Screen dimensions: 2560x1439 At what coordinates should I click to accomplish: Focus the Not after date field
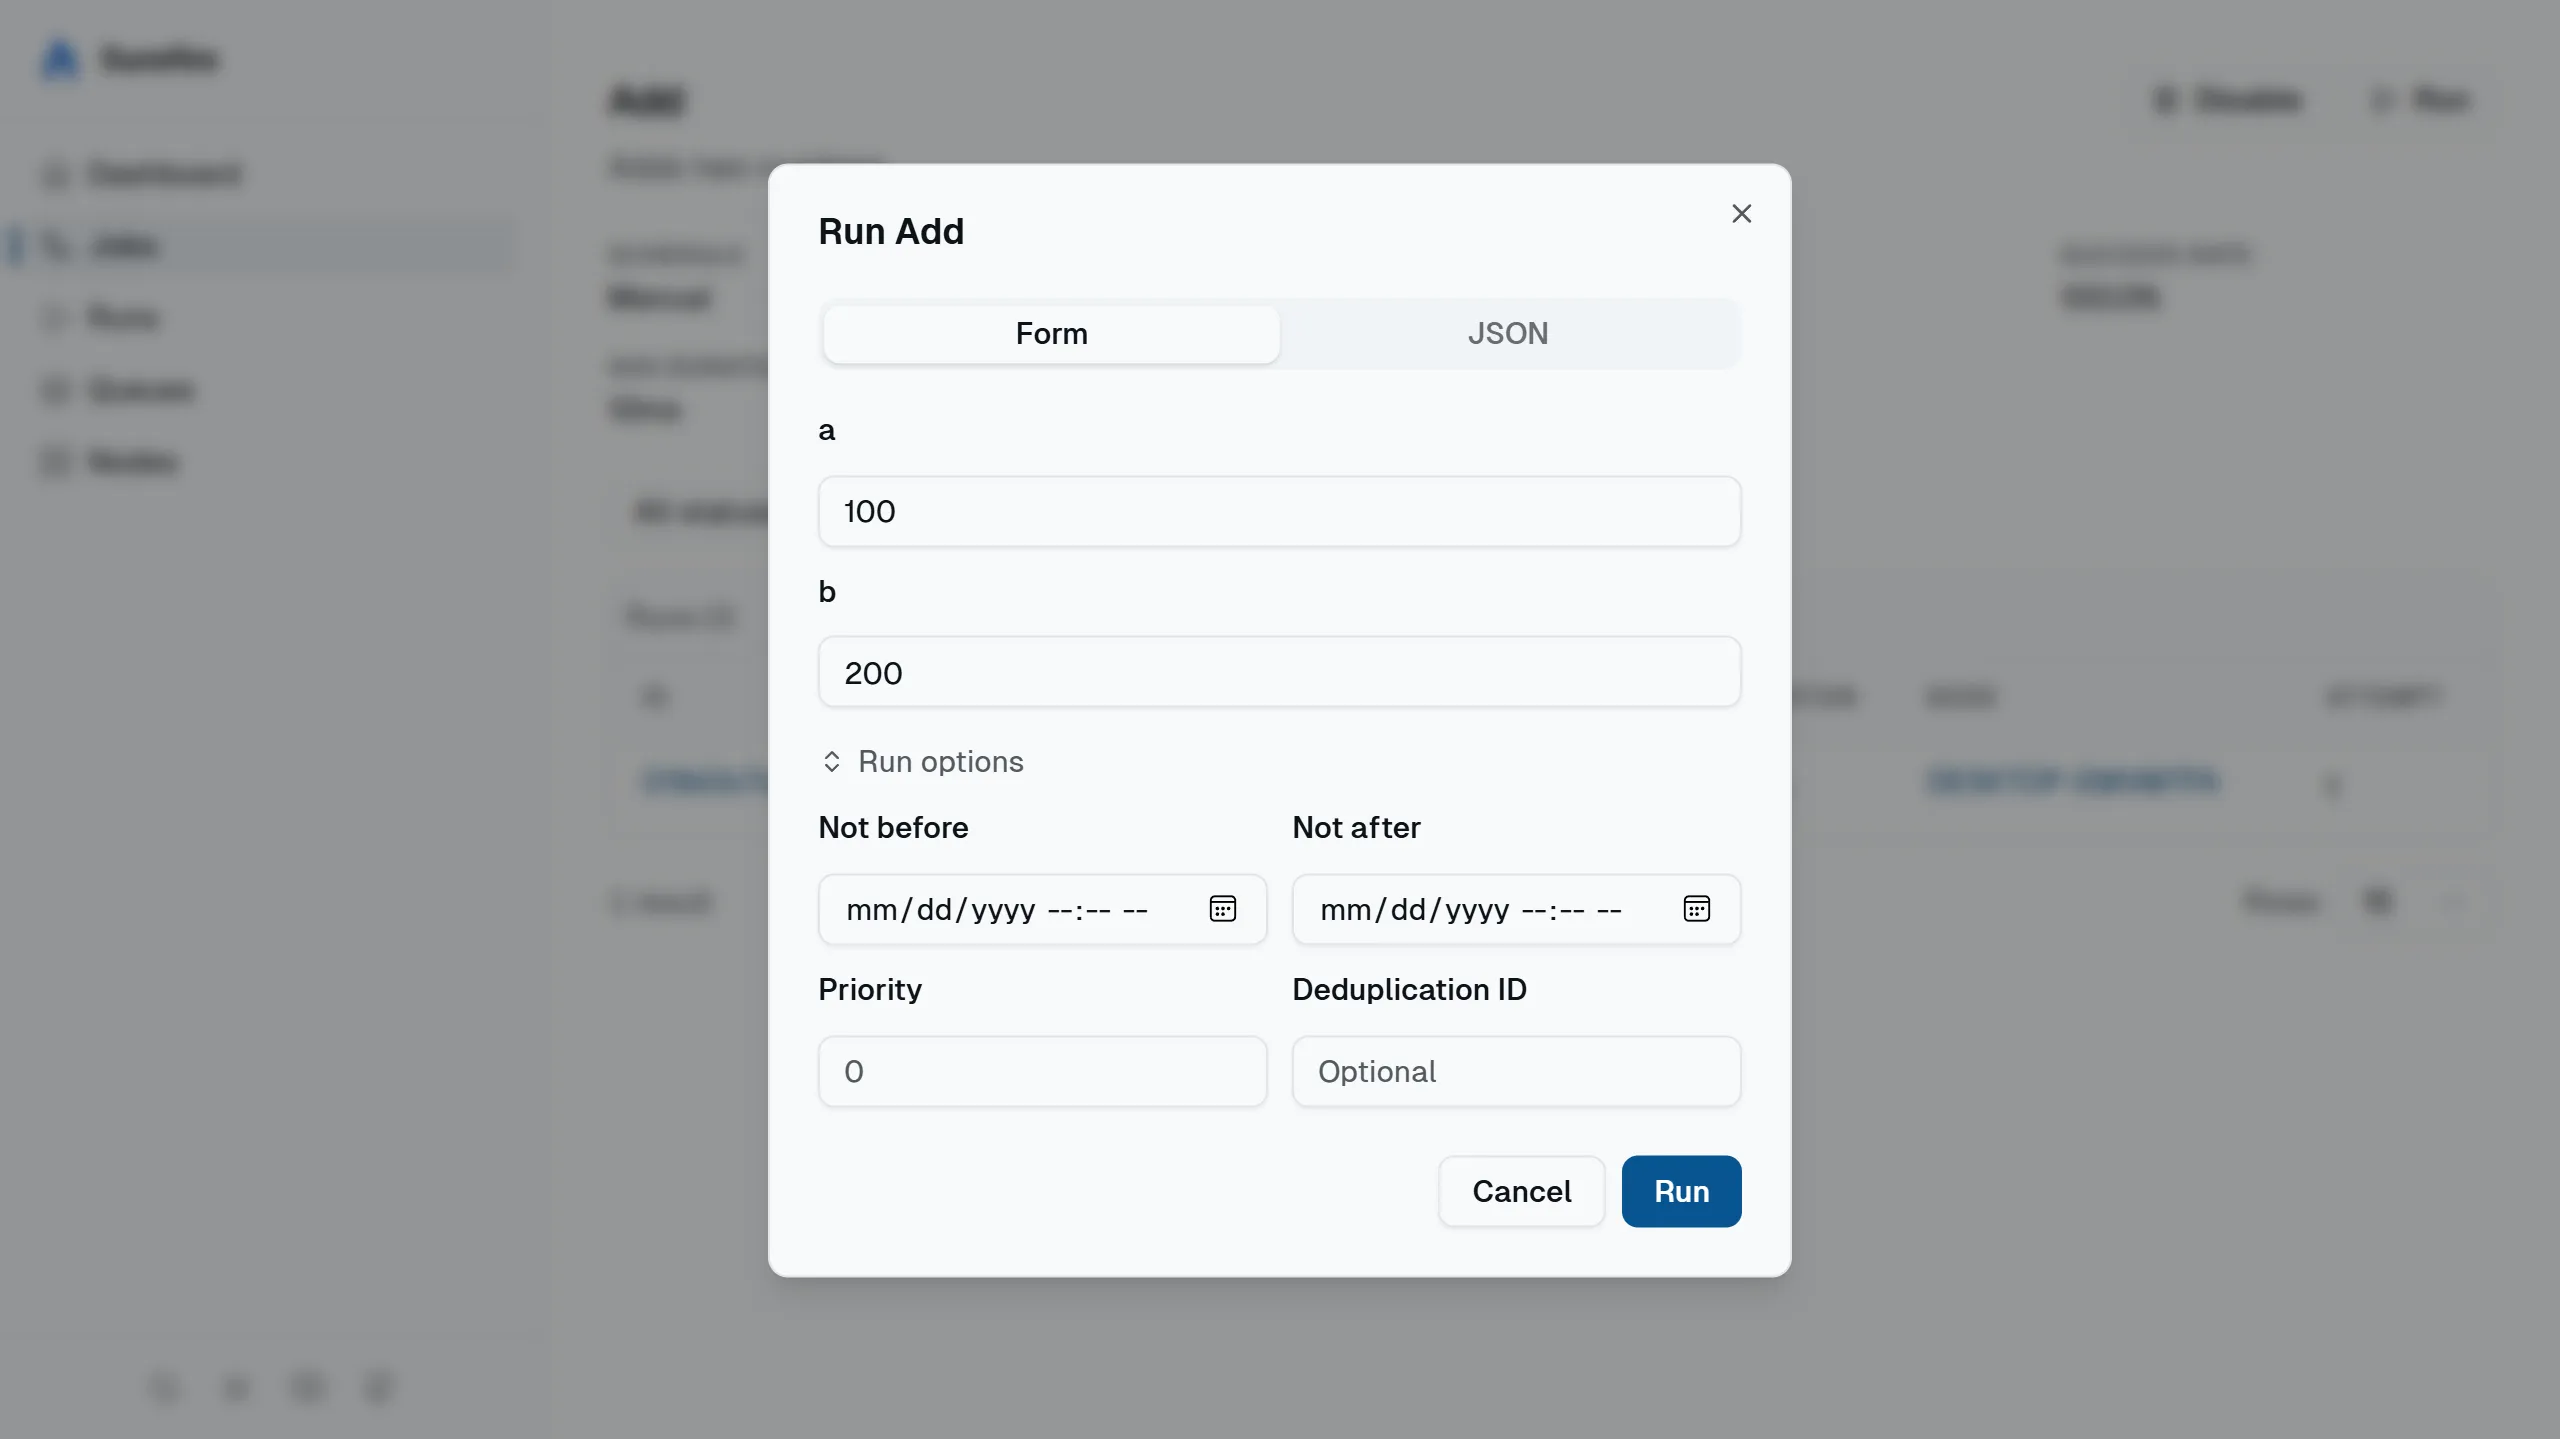tap(1469, 909)
